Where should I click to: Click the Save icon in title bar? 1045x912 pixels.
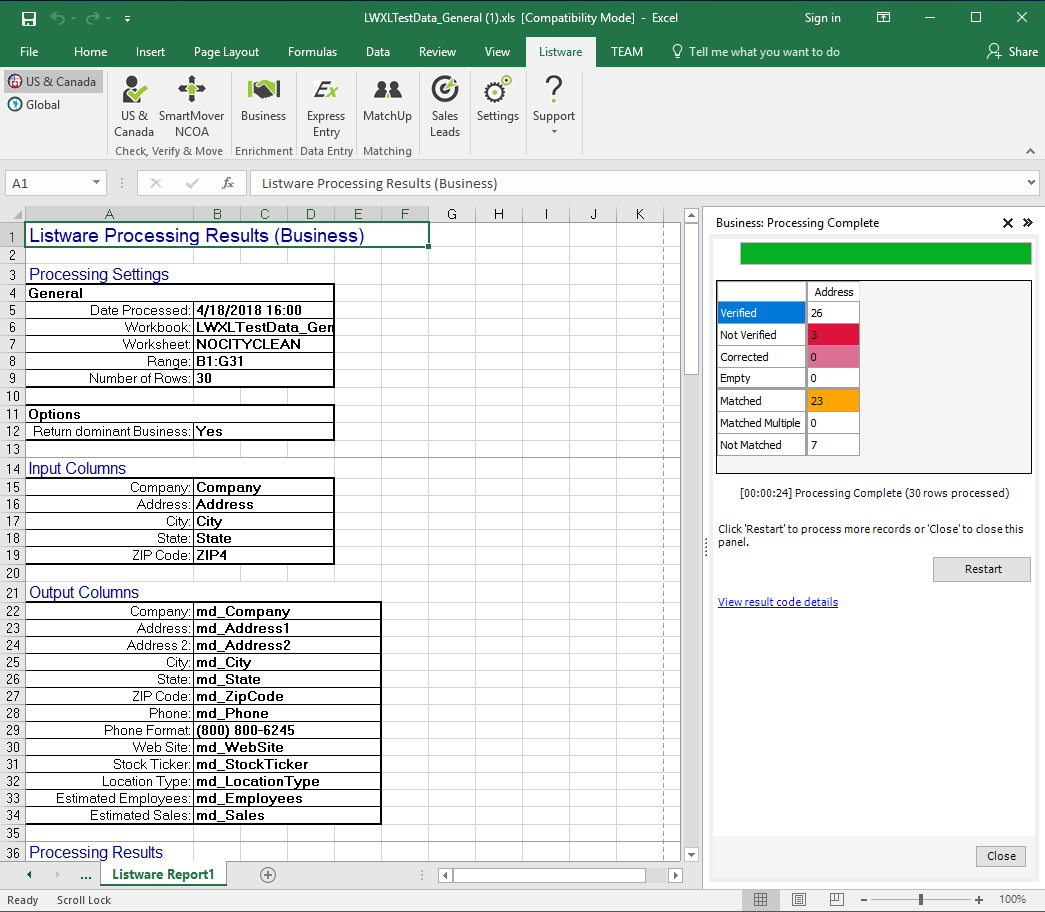pyautogui.click(x=29, y=18)
